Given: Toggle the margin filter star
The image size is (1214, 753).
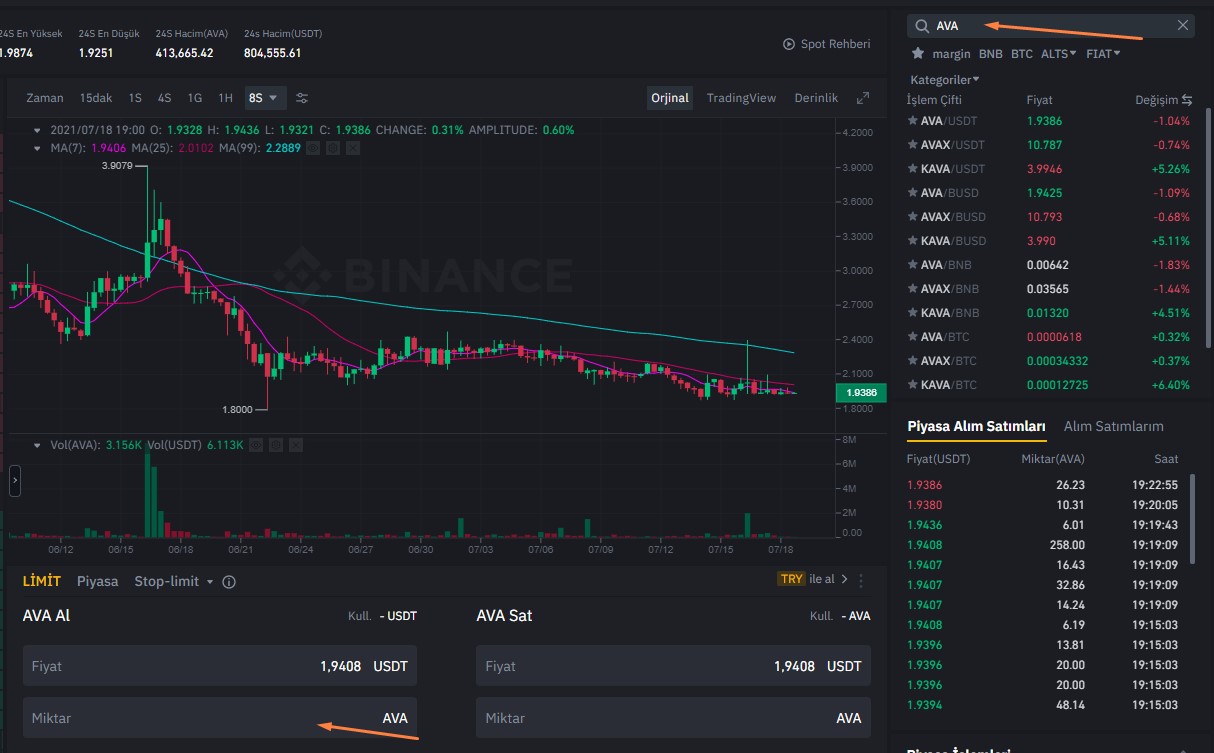Looking at the screenshot, I should click(x=917, y=52).
